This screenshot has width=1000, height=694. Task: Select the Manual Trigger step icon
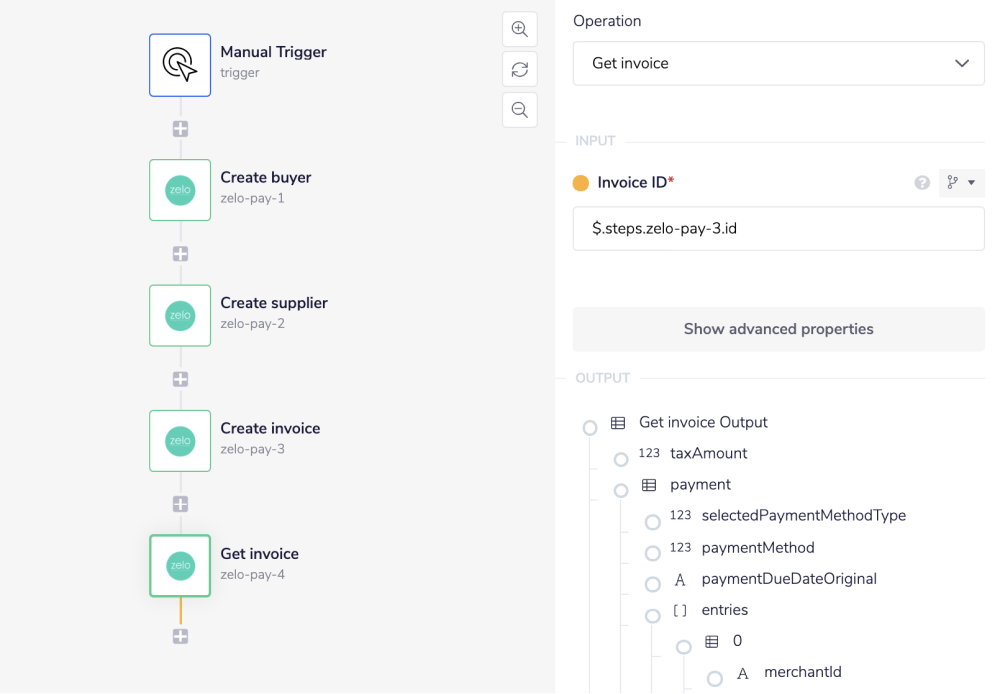pyautogui.click(x=180, y=65)
